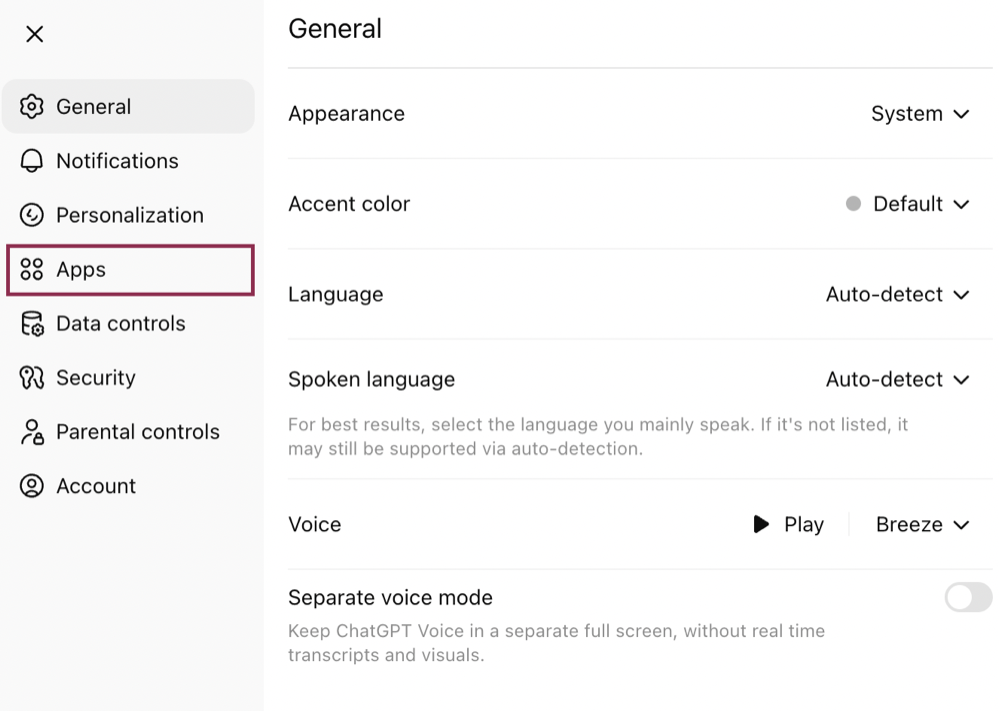999x711 pixels.
Task: Click the Data controls database icon
Action: 32,324
